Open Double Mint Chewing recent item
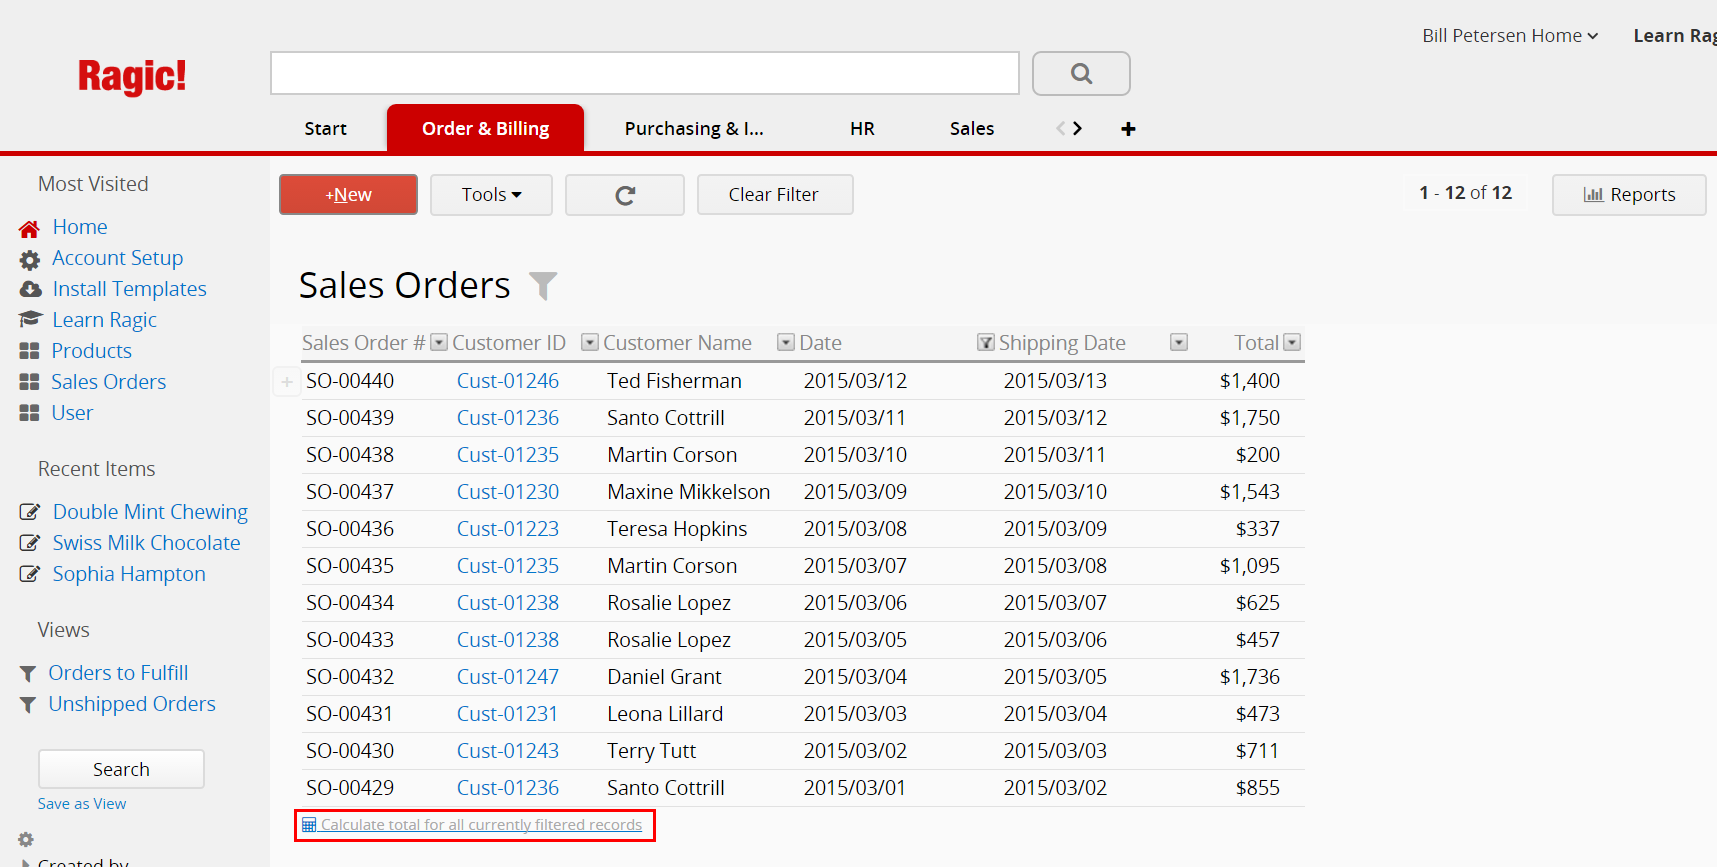 [150, 512]
